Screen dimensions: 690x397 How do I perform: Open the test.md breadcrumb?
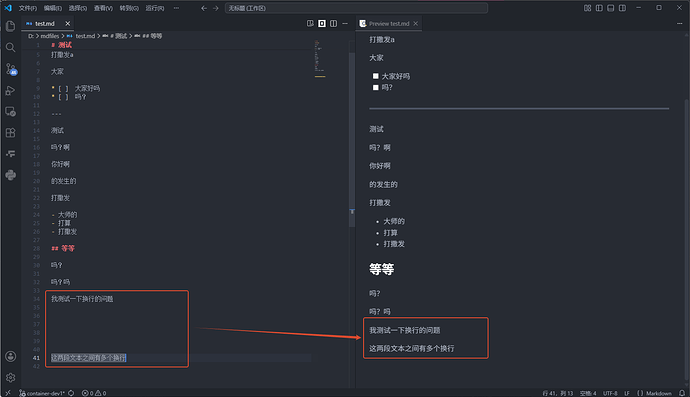click(x=81, y=36)
